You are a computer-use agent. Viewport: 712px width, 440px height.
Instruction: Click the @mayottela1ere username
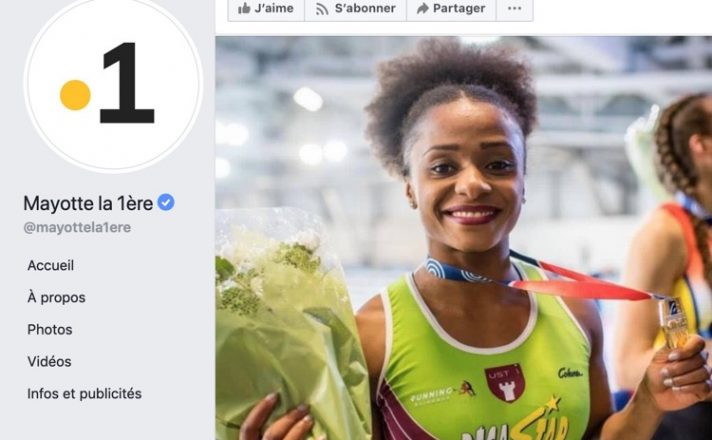coord(77,227)
